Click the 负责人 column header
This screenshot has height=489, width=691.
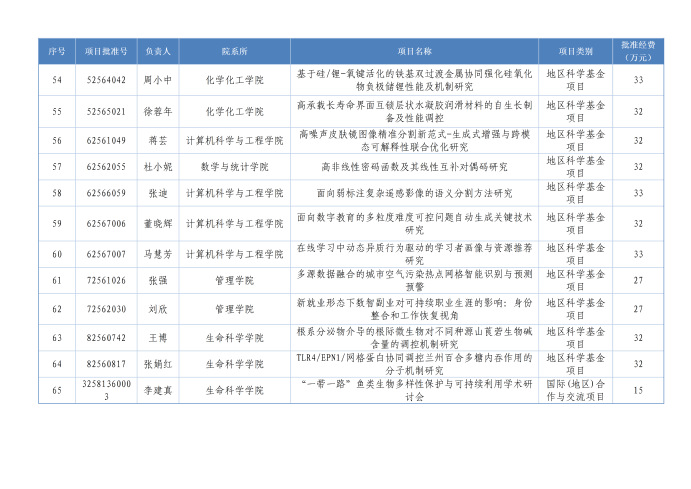coord(158,51)
